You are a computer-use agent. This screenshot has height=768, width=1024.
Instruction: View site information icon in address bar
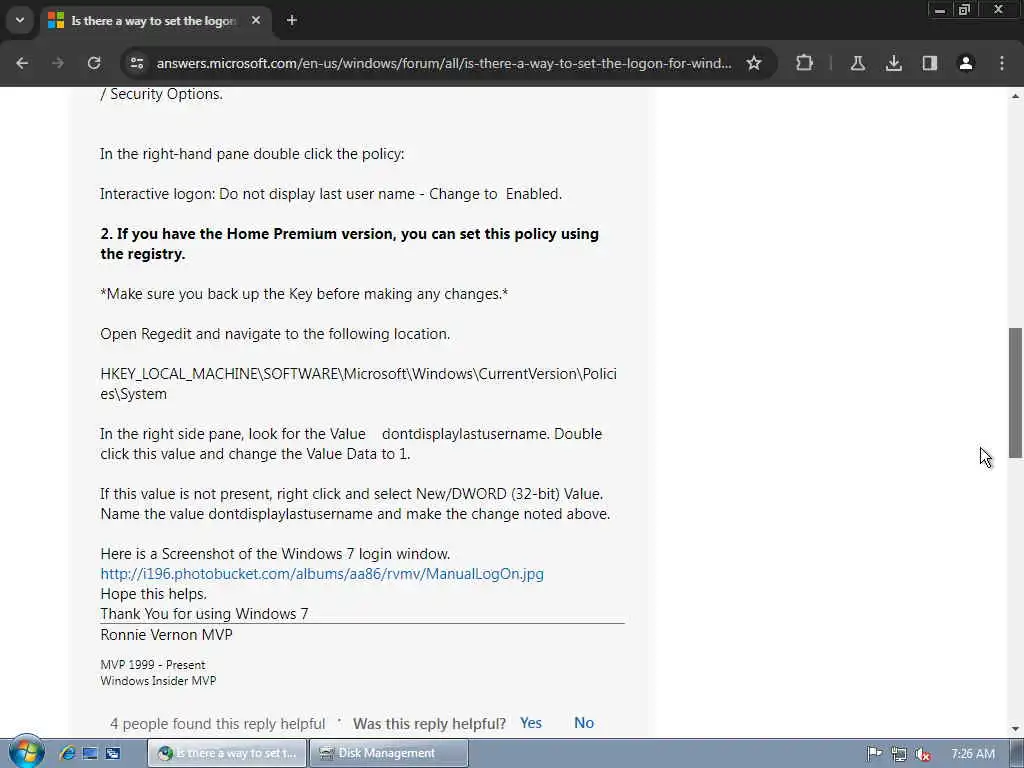(x=137, y=63)
